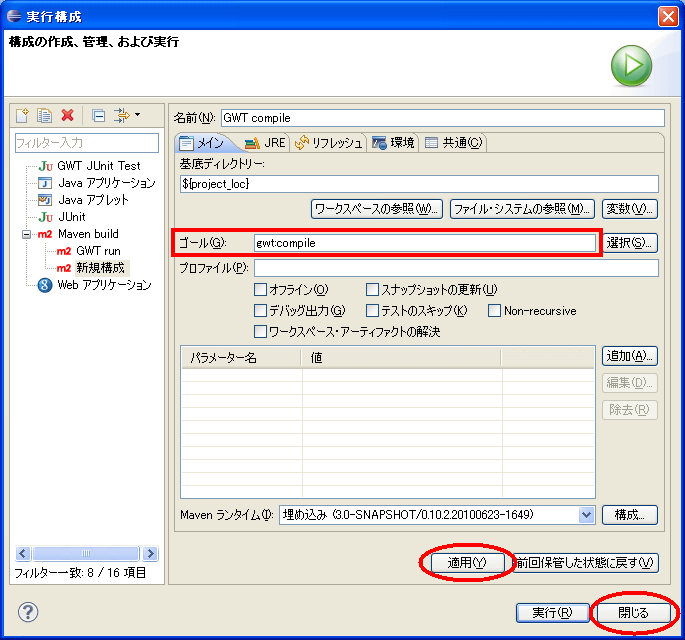Click the base directory ${project_loc} field
This screenshot has height=640, width=685.
[x=419, y=184]
